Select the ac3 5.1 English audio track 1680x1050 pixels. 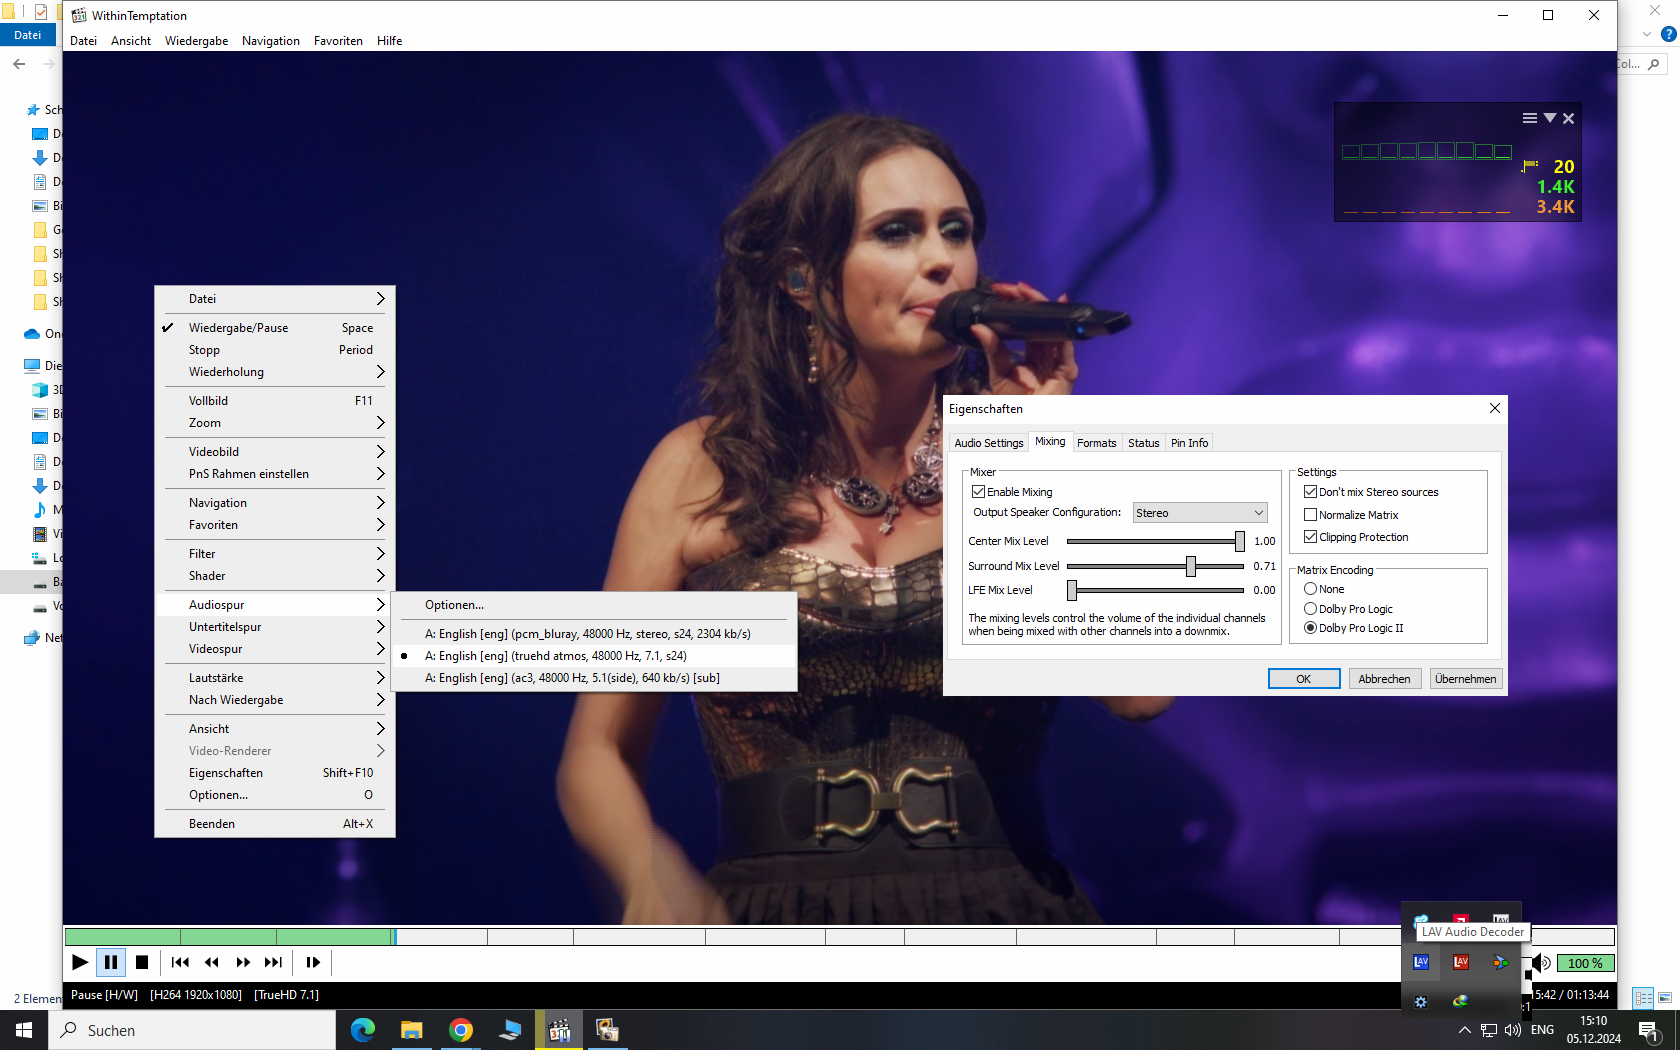pos(572,678)
